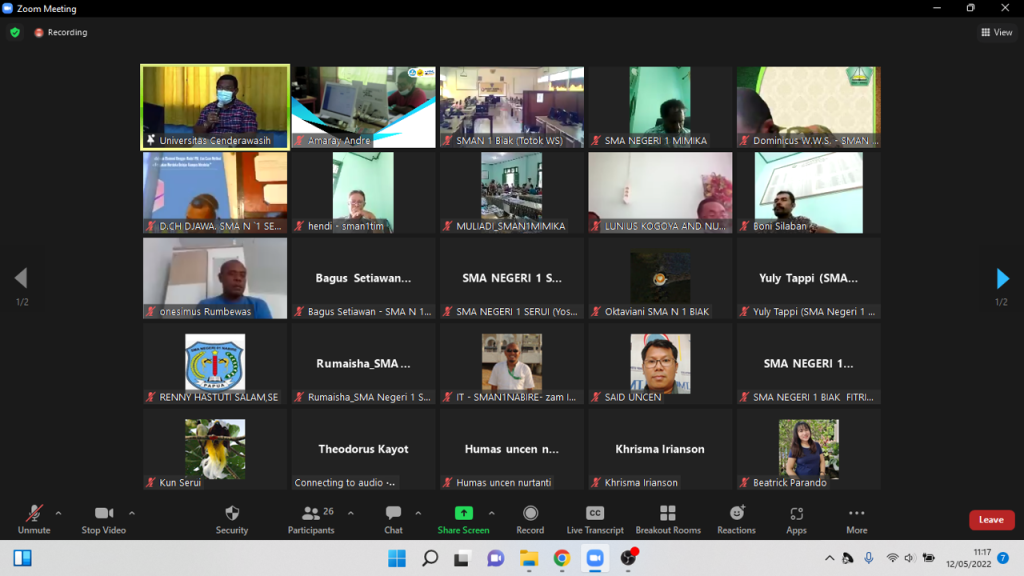
Task: Expand the Participants options arrow
Action: tap(351, 513)
